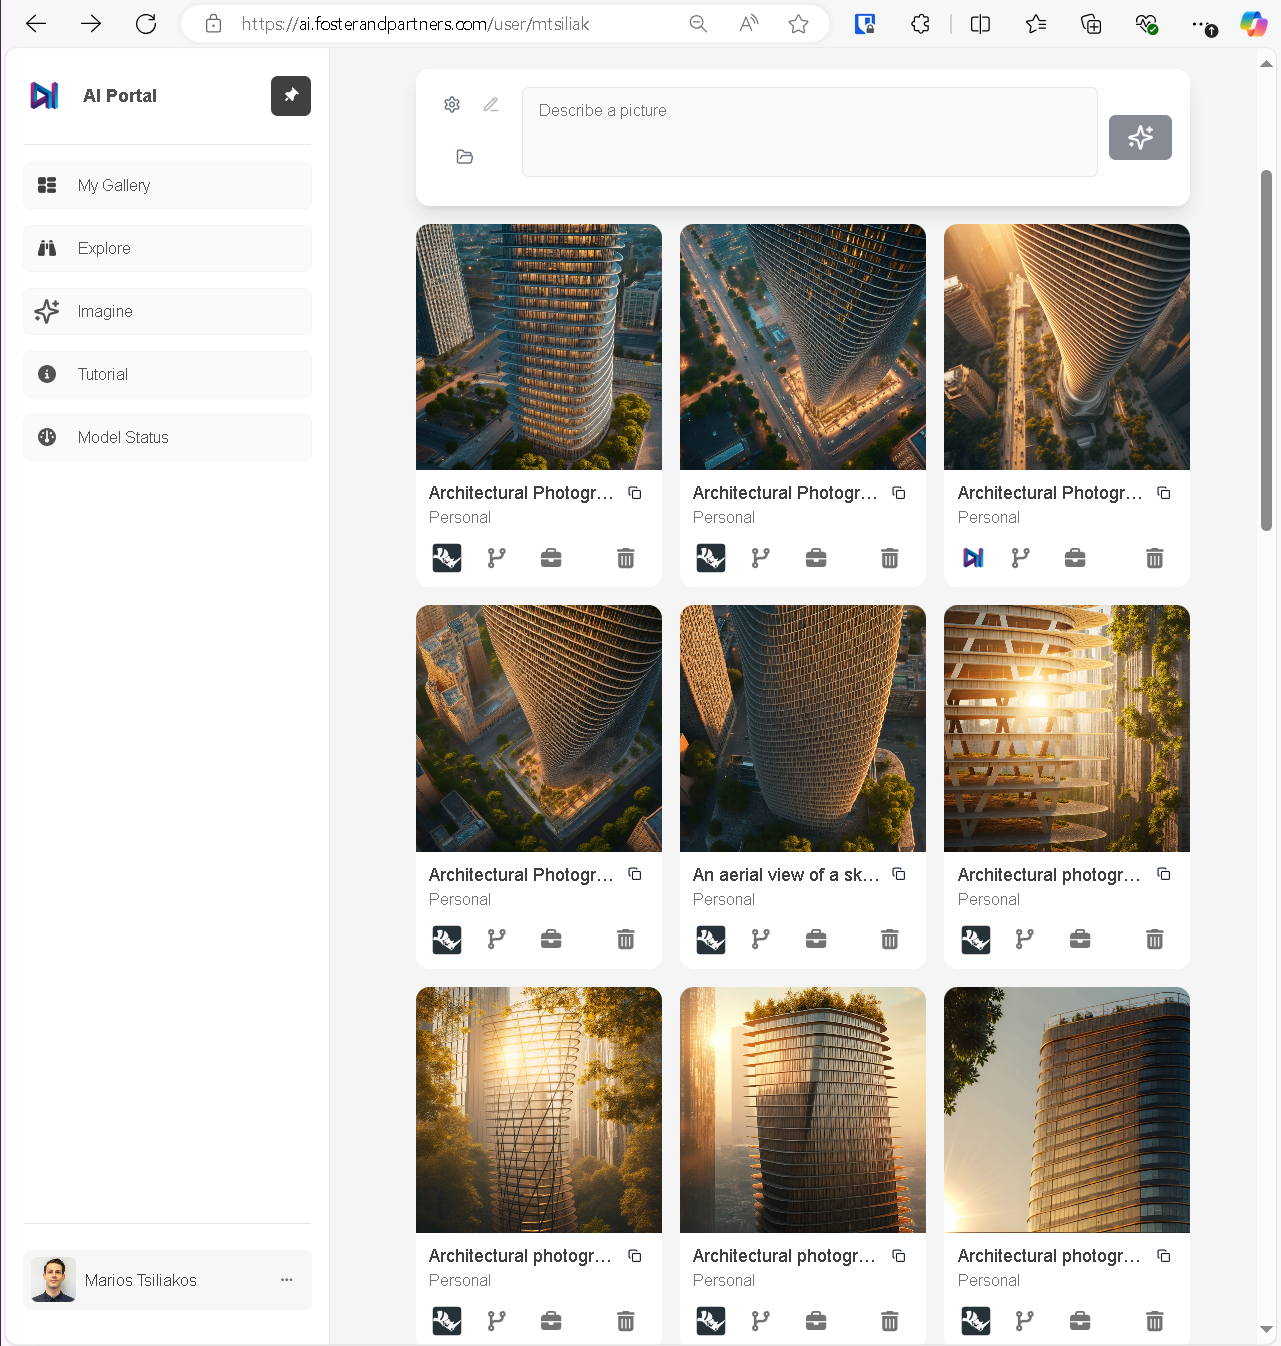The image size is (1281, 1346).
Task: Open My Gallery in sidebar
Action: click(167, 186)
